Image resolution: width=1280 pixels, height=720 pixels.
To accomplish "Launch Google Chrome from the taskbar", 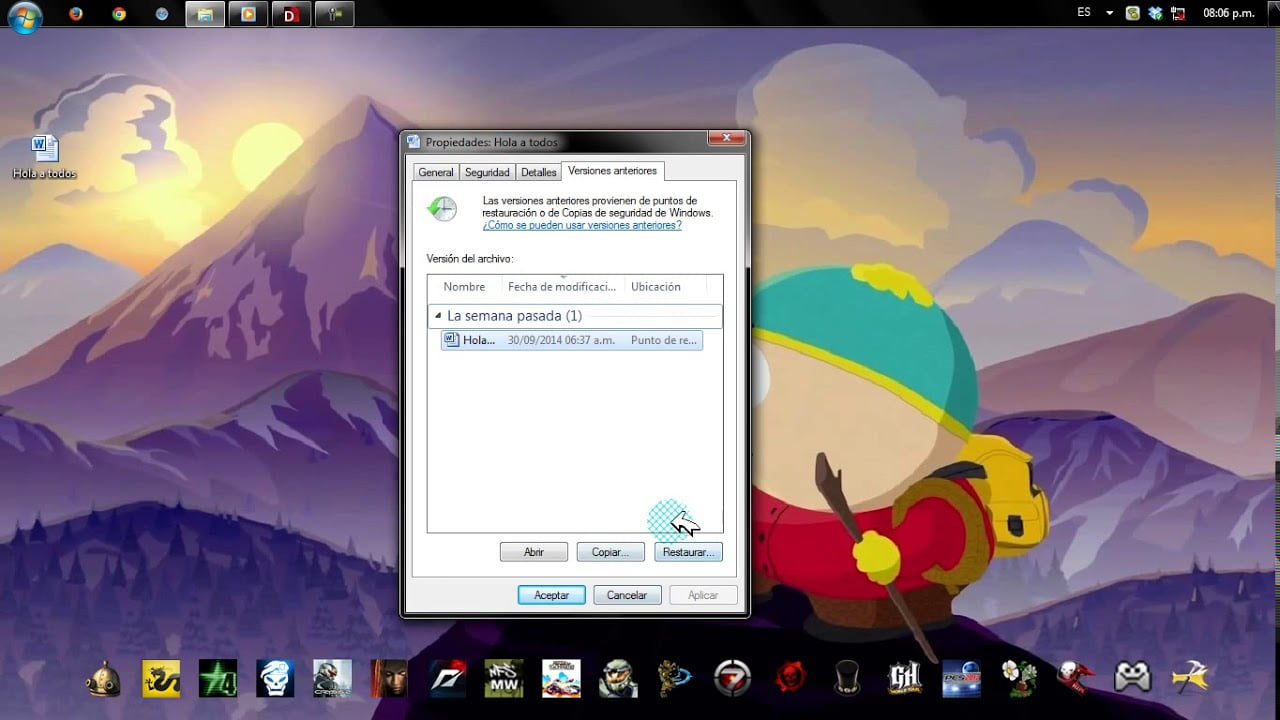I will (119, 14).
